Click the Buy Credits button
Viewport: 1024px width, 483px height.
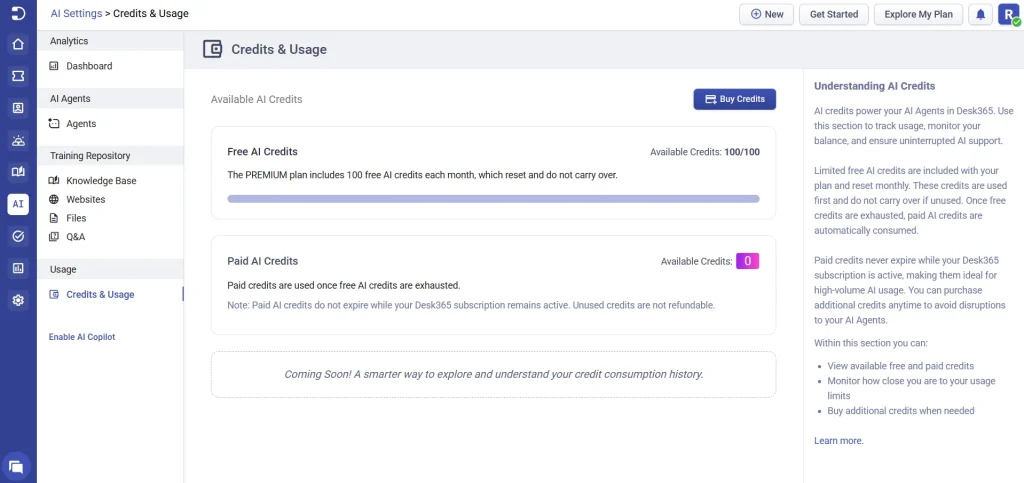pyautogui.click(x=734, y=99)
